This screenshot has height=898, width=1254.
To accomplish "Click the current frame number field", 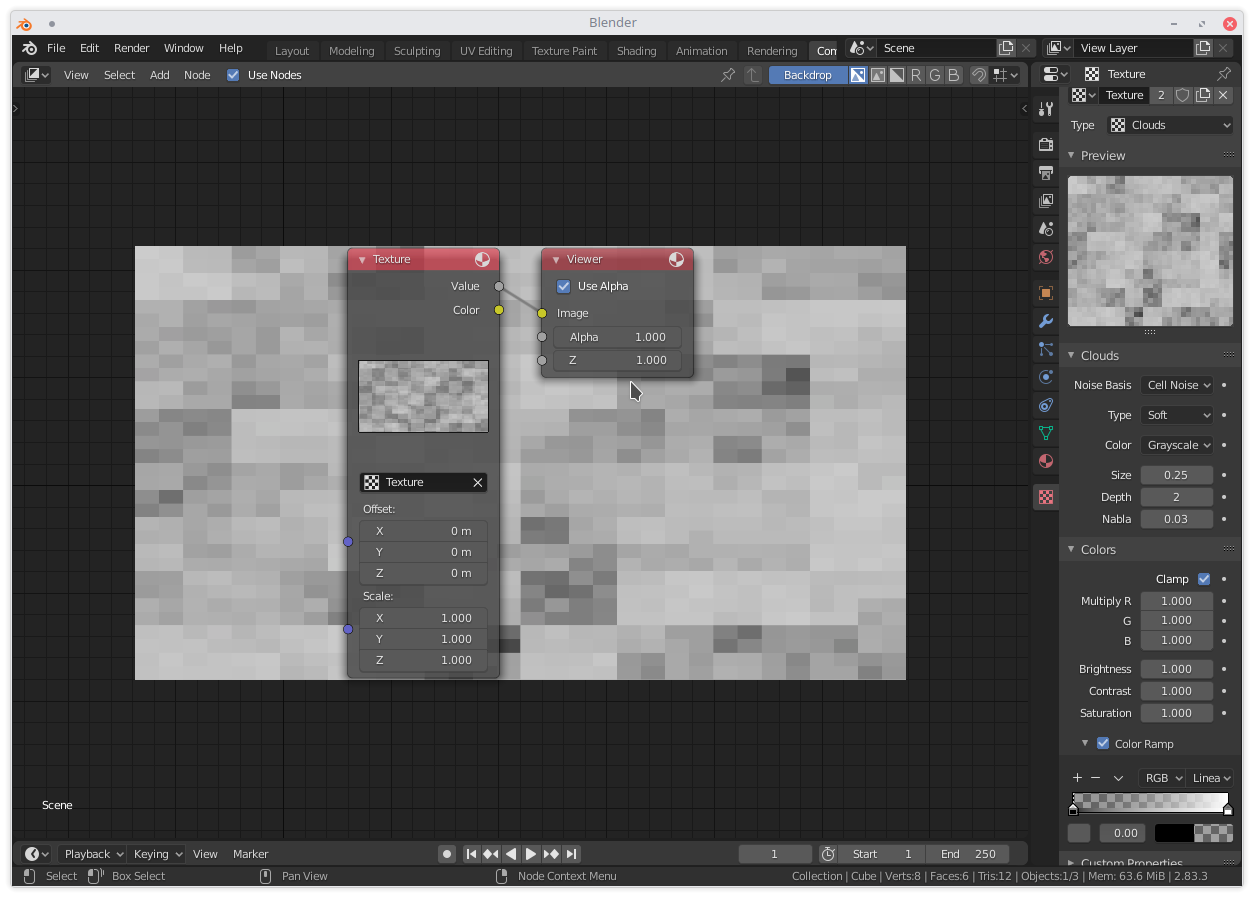I will pos(775,854).
